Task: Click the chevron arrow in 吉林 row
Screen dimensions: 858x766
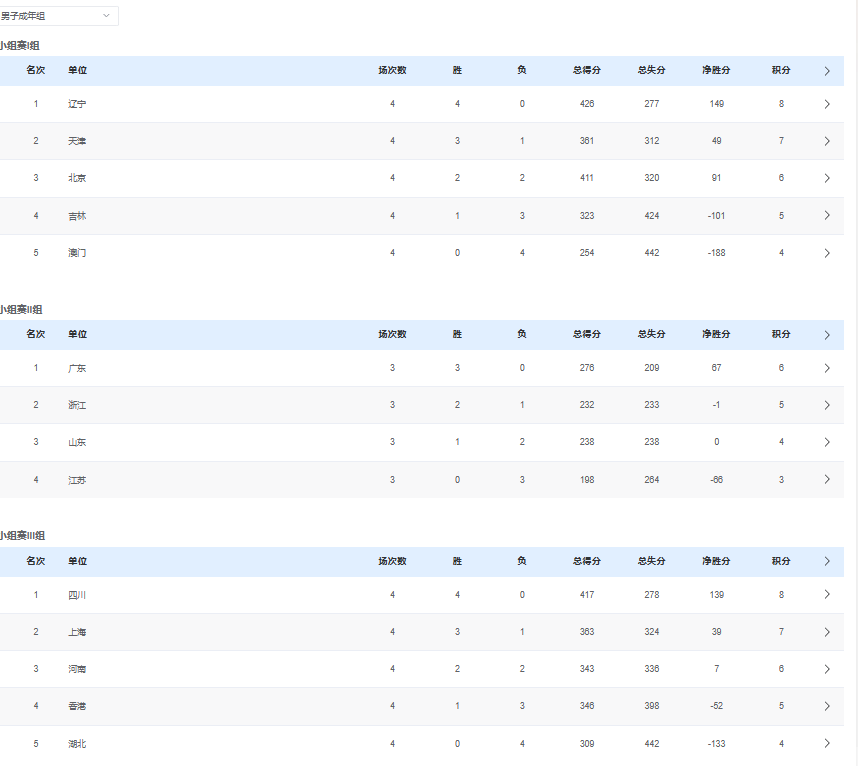Action: point(827,216)
